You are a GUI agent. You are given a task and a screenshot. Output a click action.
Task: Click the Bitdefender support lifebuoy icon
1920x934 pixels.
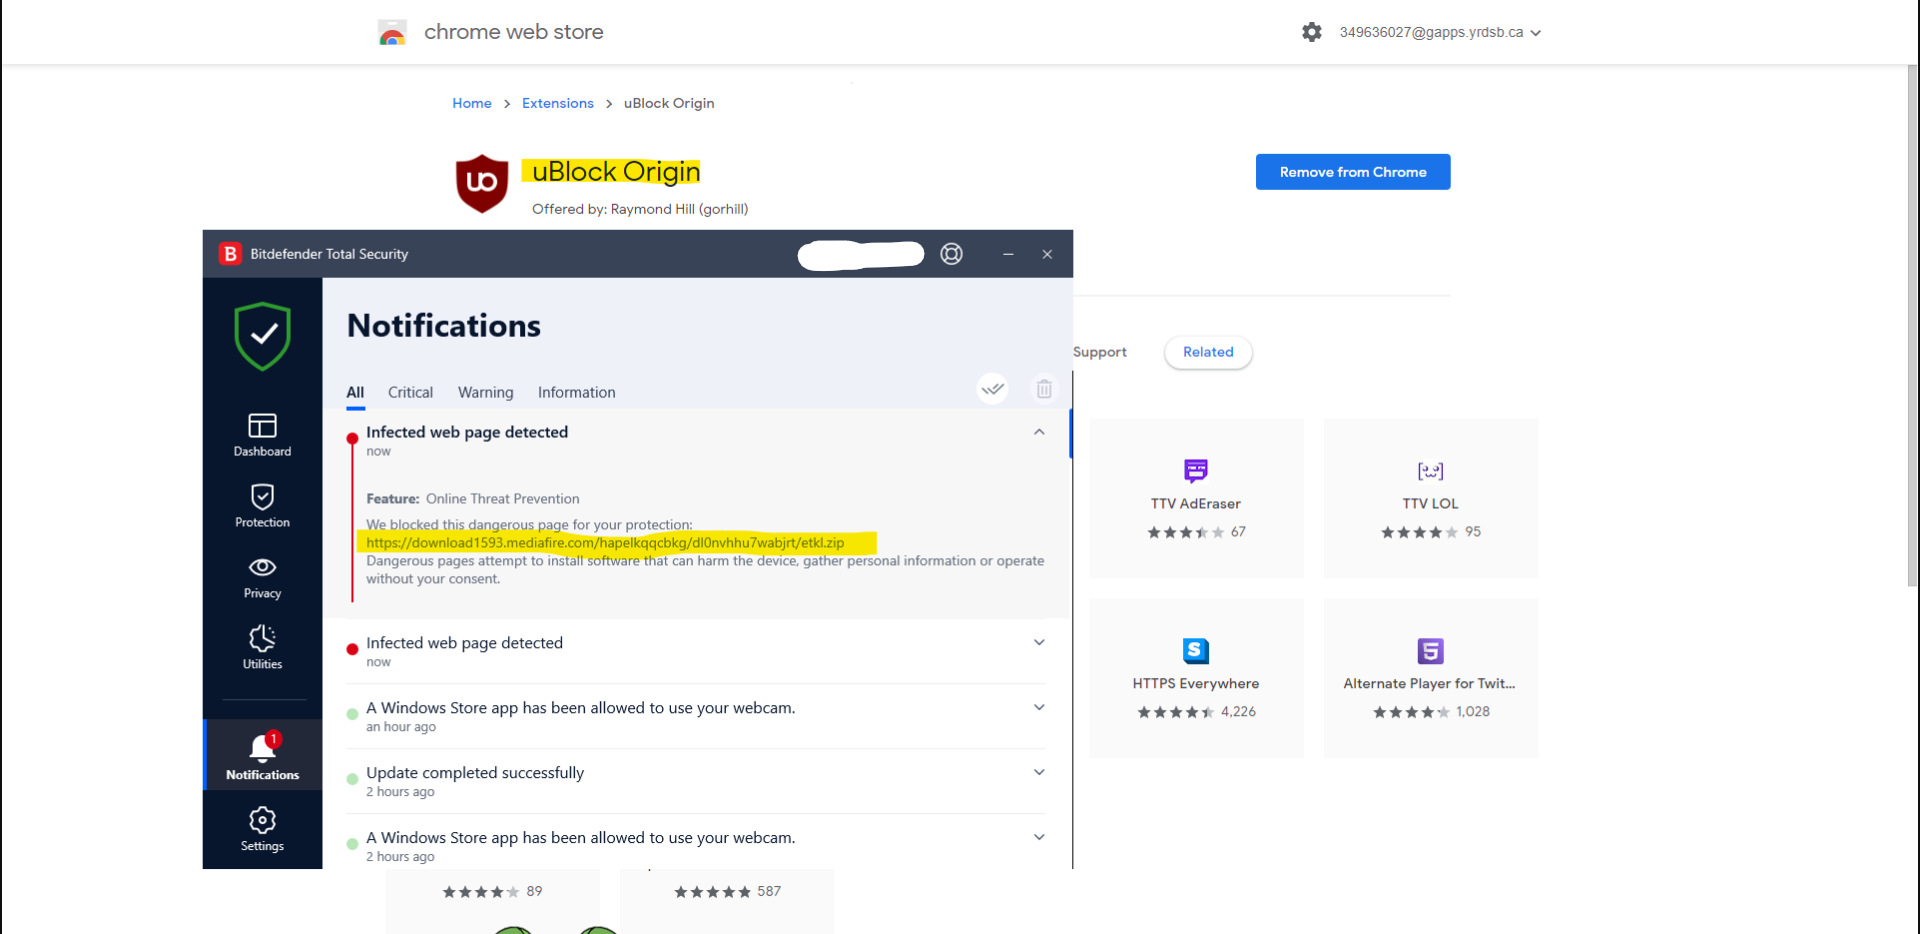951,254
